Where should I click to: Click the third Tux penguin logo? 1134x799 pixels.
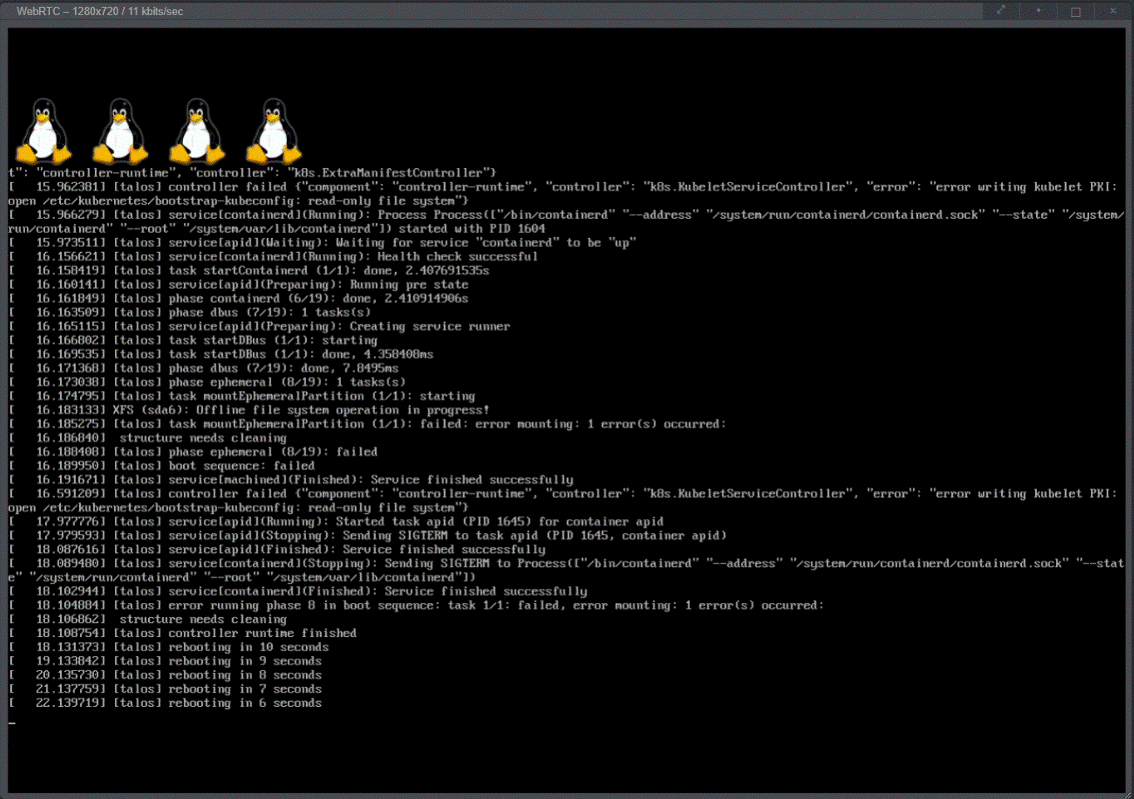click(x=196, y=130)
